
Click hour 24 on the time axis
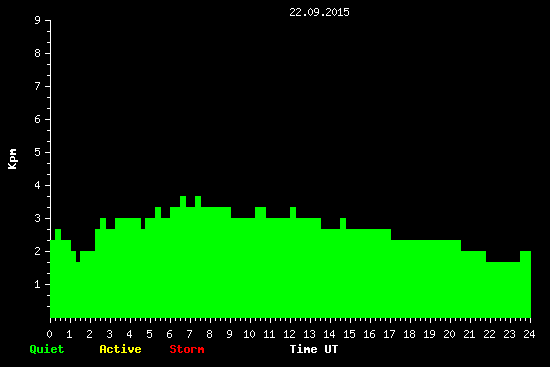[529, 334]
